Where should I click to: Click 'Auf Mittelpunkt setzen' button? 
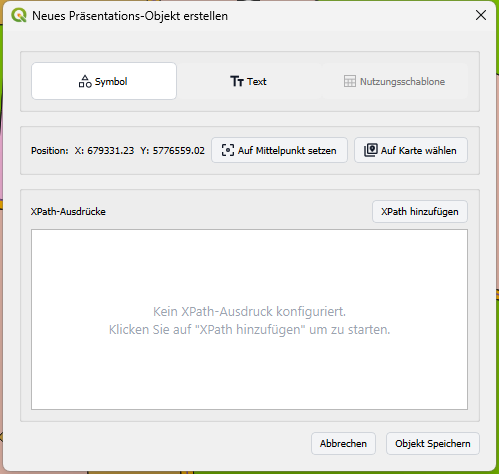click(x=279, y=150)
